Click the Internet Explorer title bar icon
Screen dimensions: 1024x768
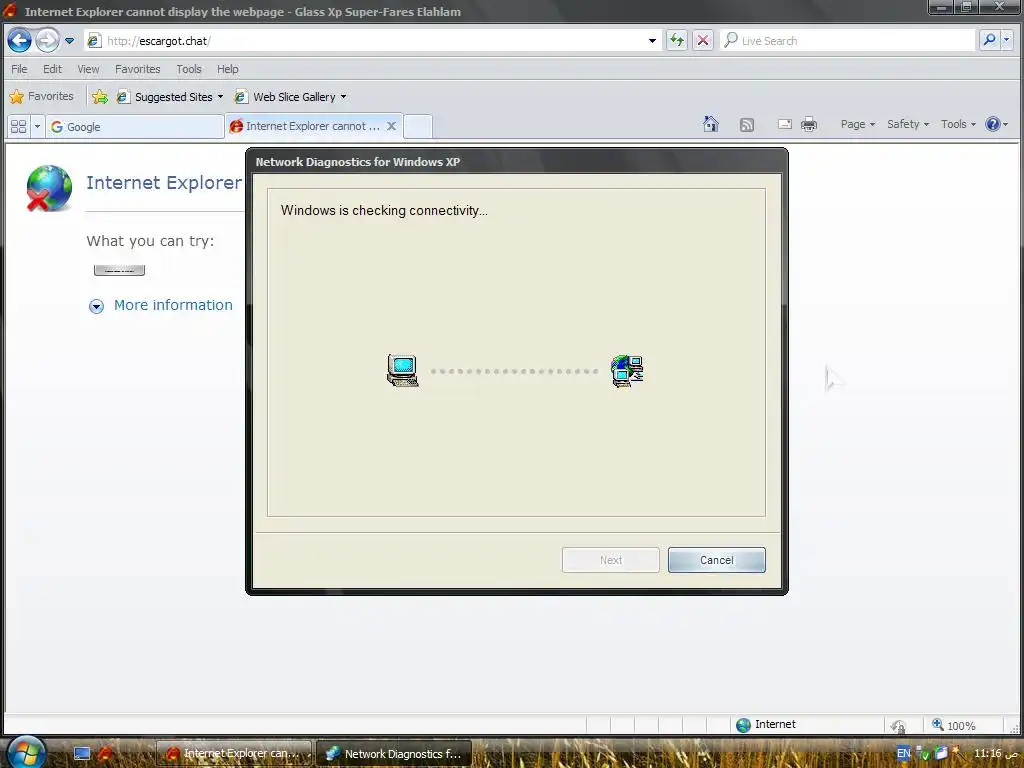(x=10, y=10)
